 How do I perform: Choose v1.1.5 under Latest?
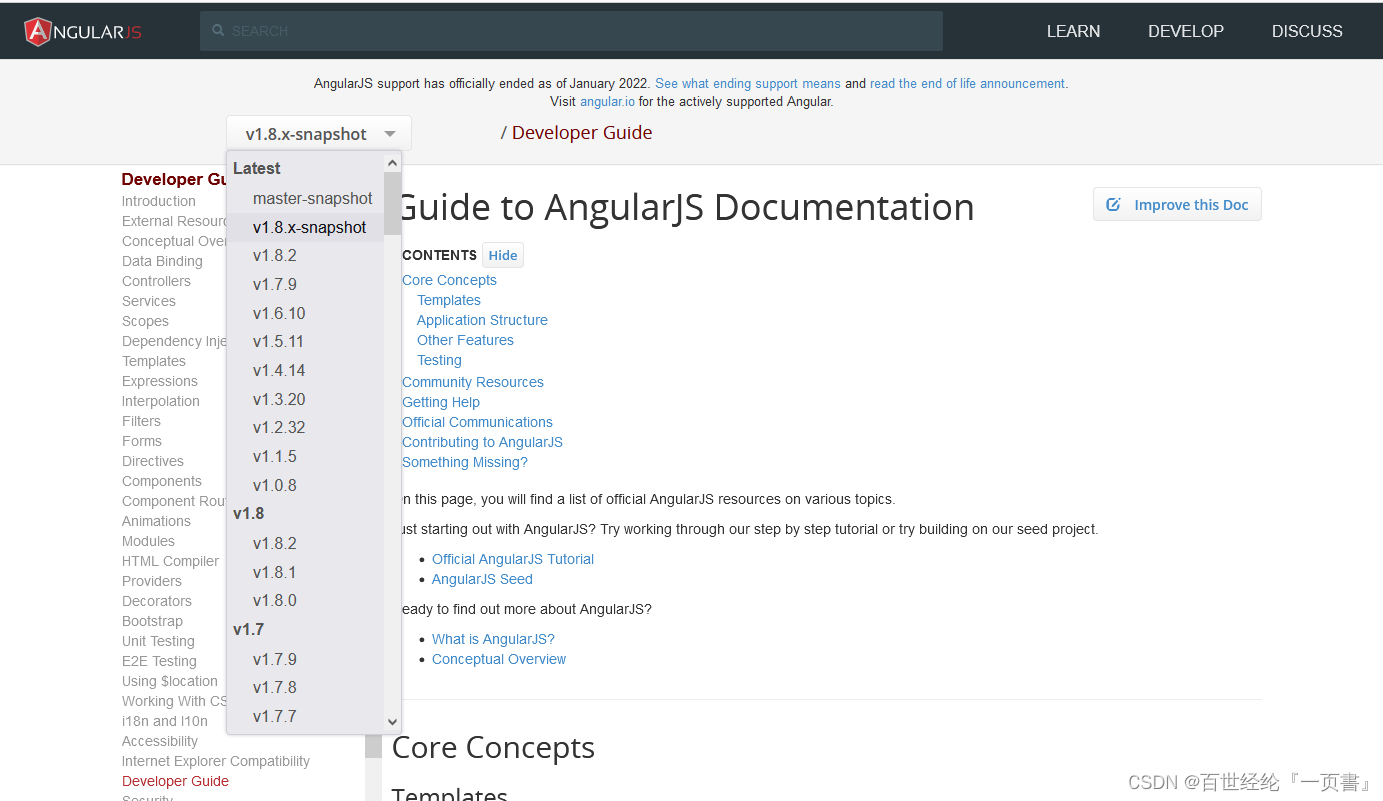point(275,456)
